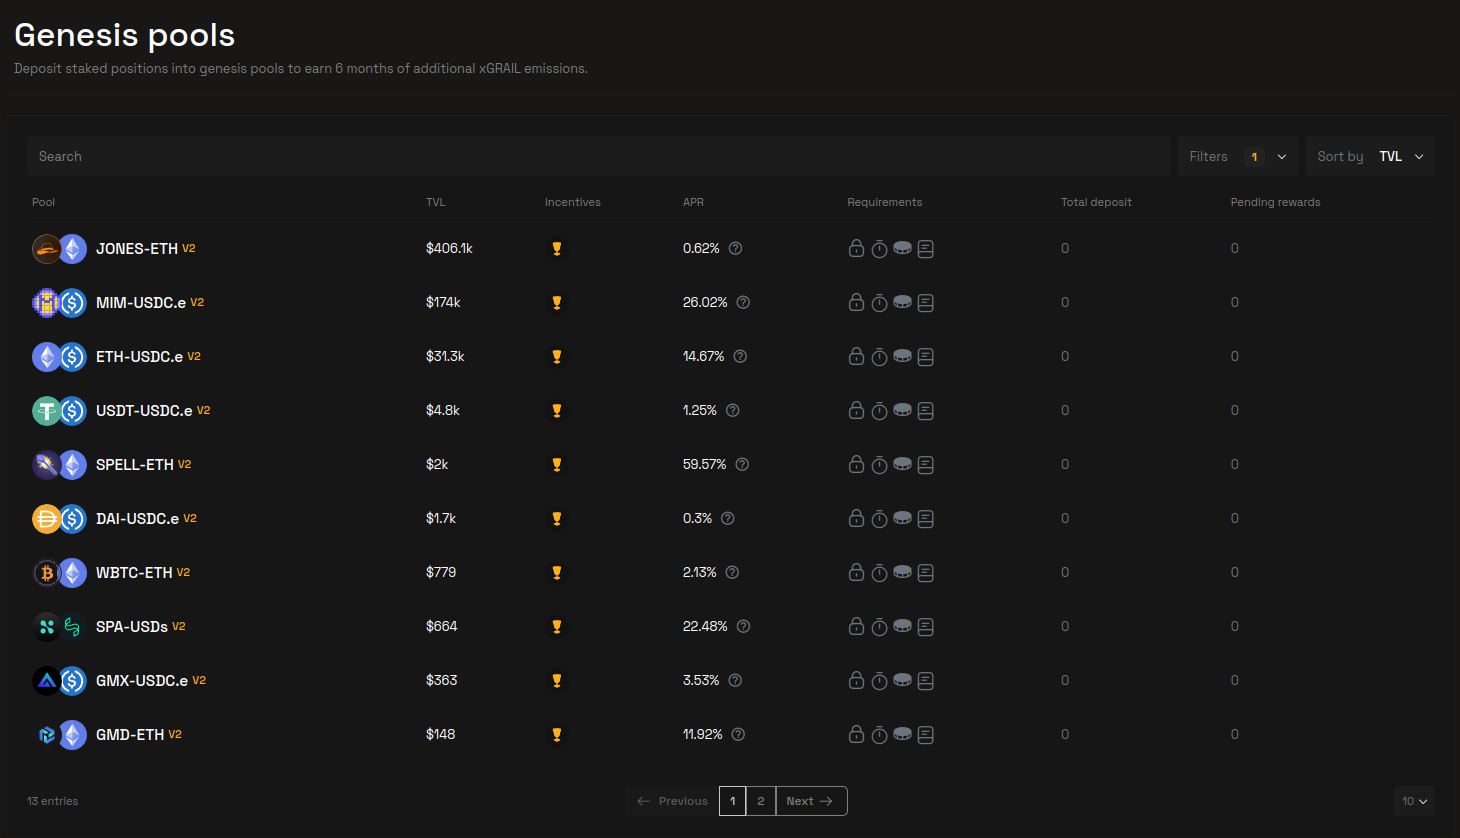Open the USDT-USDC.e pool
This screenshot has width=1460, height=838.
(x=144, y=410)
